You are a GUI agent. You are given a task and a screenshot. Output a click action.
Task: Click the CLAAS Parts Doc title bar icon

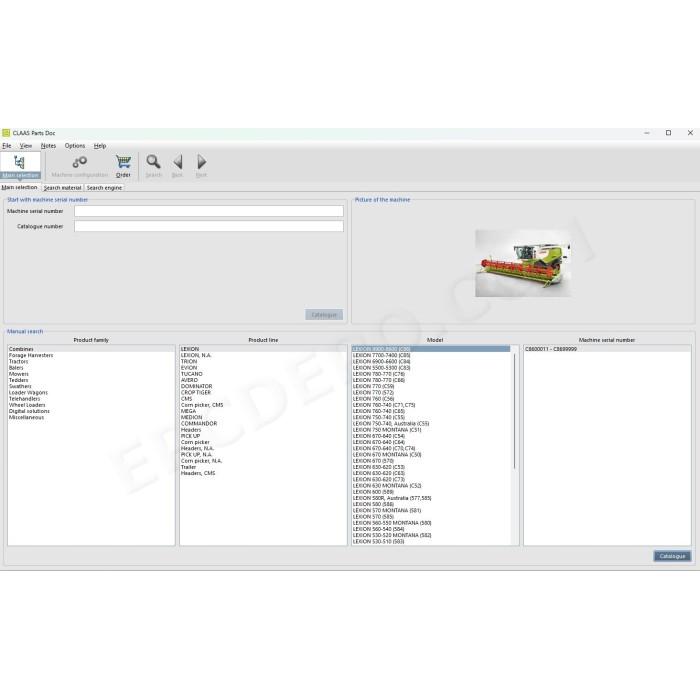pyautogui.click(x=6, y=133)
